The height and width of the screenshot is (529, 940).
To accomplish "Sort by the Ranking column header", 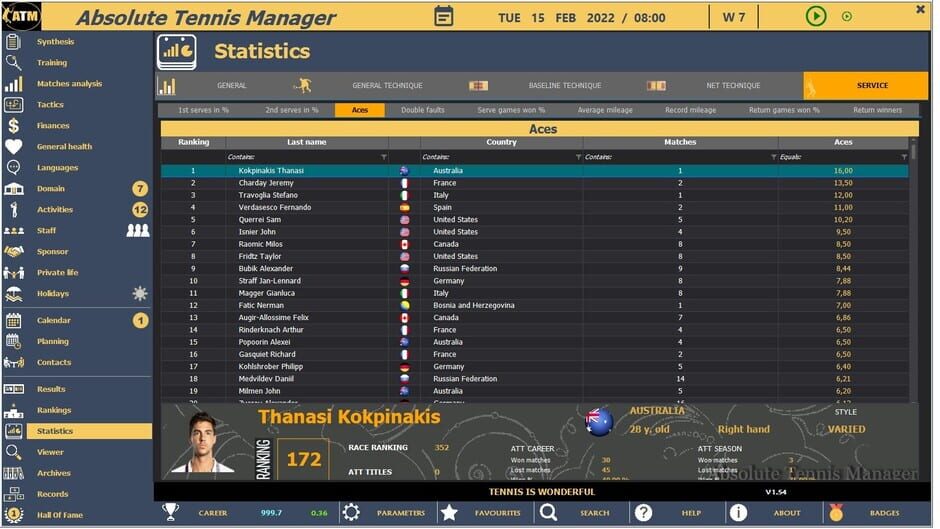I will coord(195,143).
